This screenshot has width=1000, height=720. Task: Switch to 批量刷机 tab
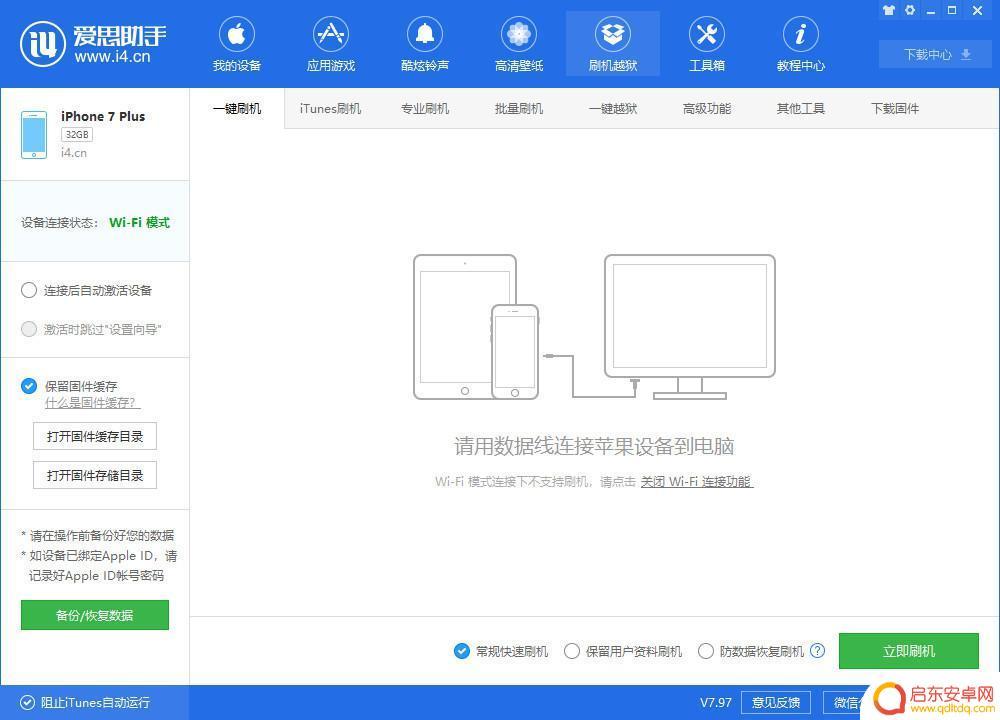tap(518, 108)
